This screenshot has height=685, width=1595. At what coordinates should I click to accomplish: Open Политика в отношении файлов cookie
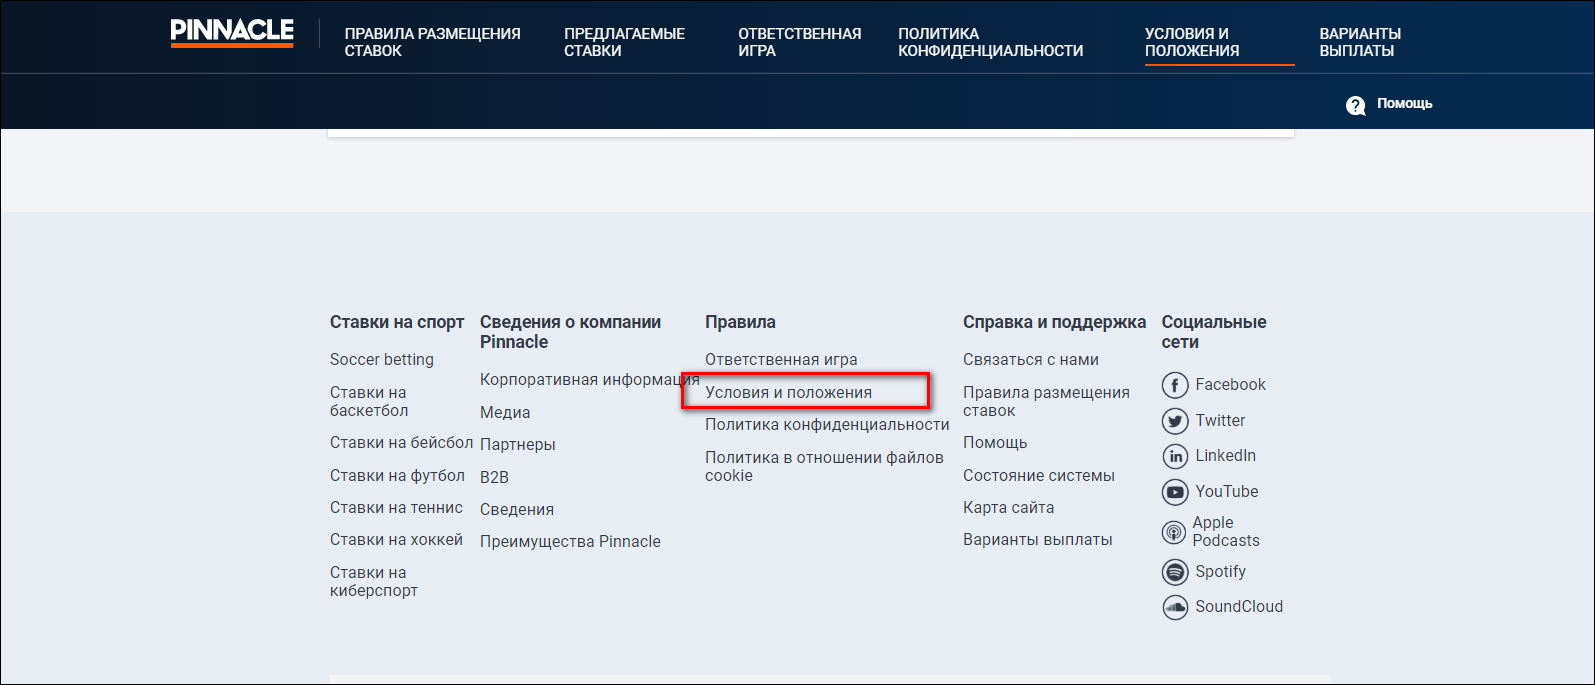click(x=824, y=467)
